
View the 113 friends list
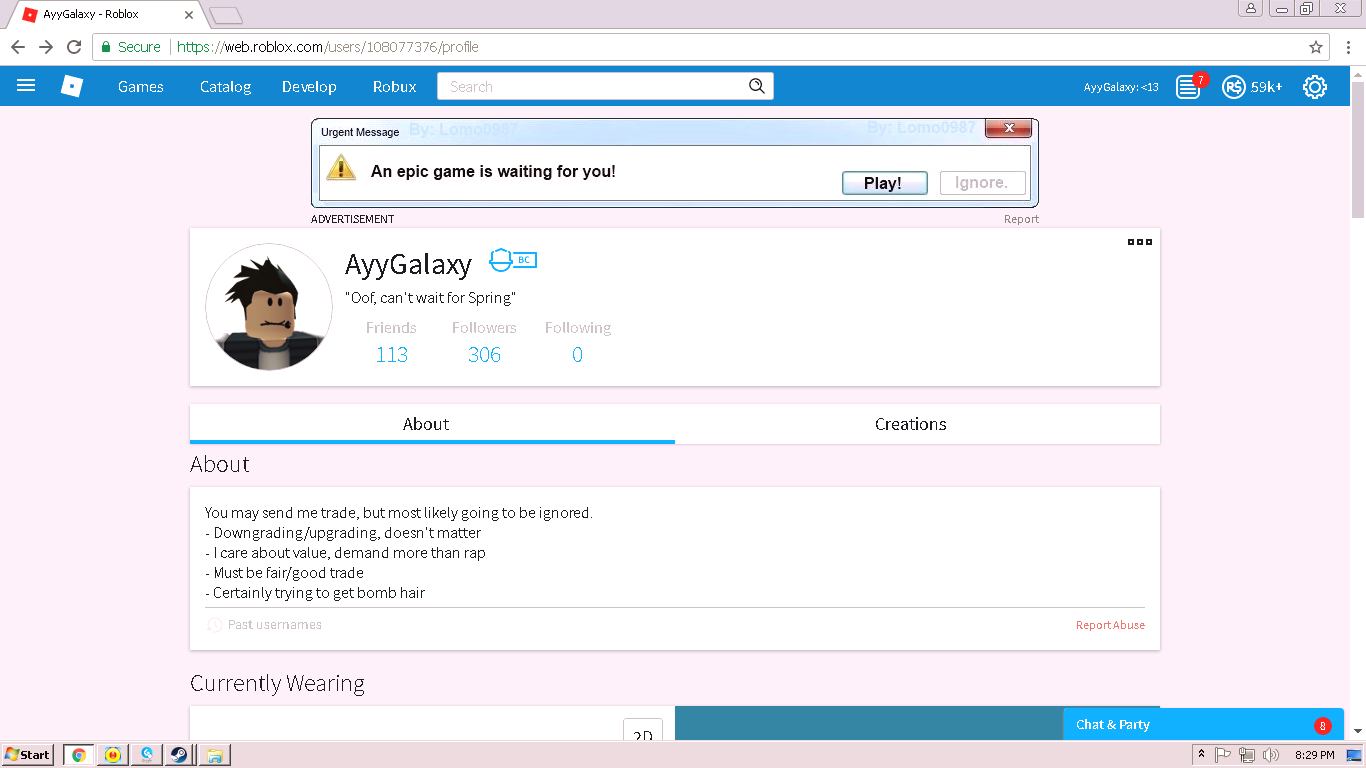[392, 354]
